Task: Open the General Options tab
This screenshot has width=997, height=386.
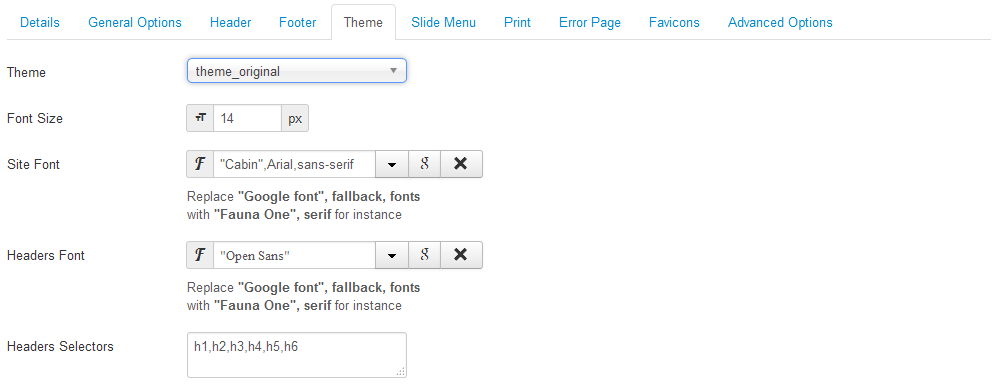Action: pos(135,22)
